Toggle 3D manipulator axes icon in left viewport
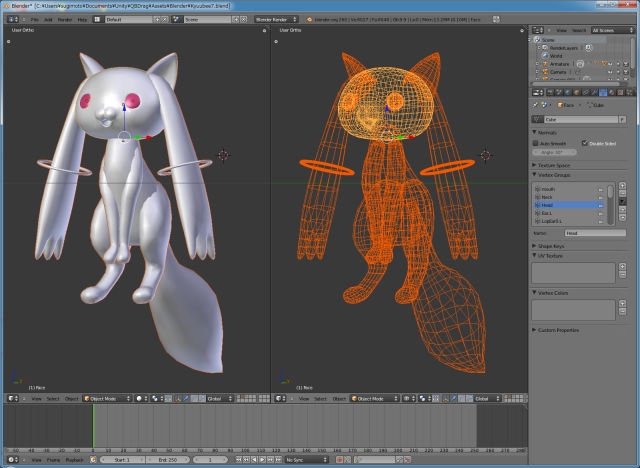 [x=178, y=398]
